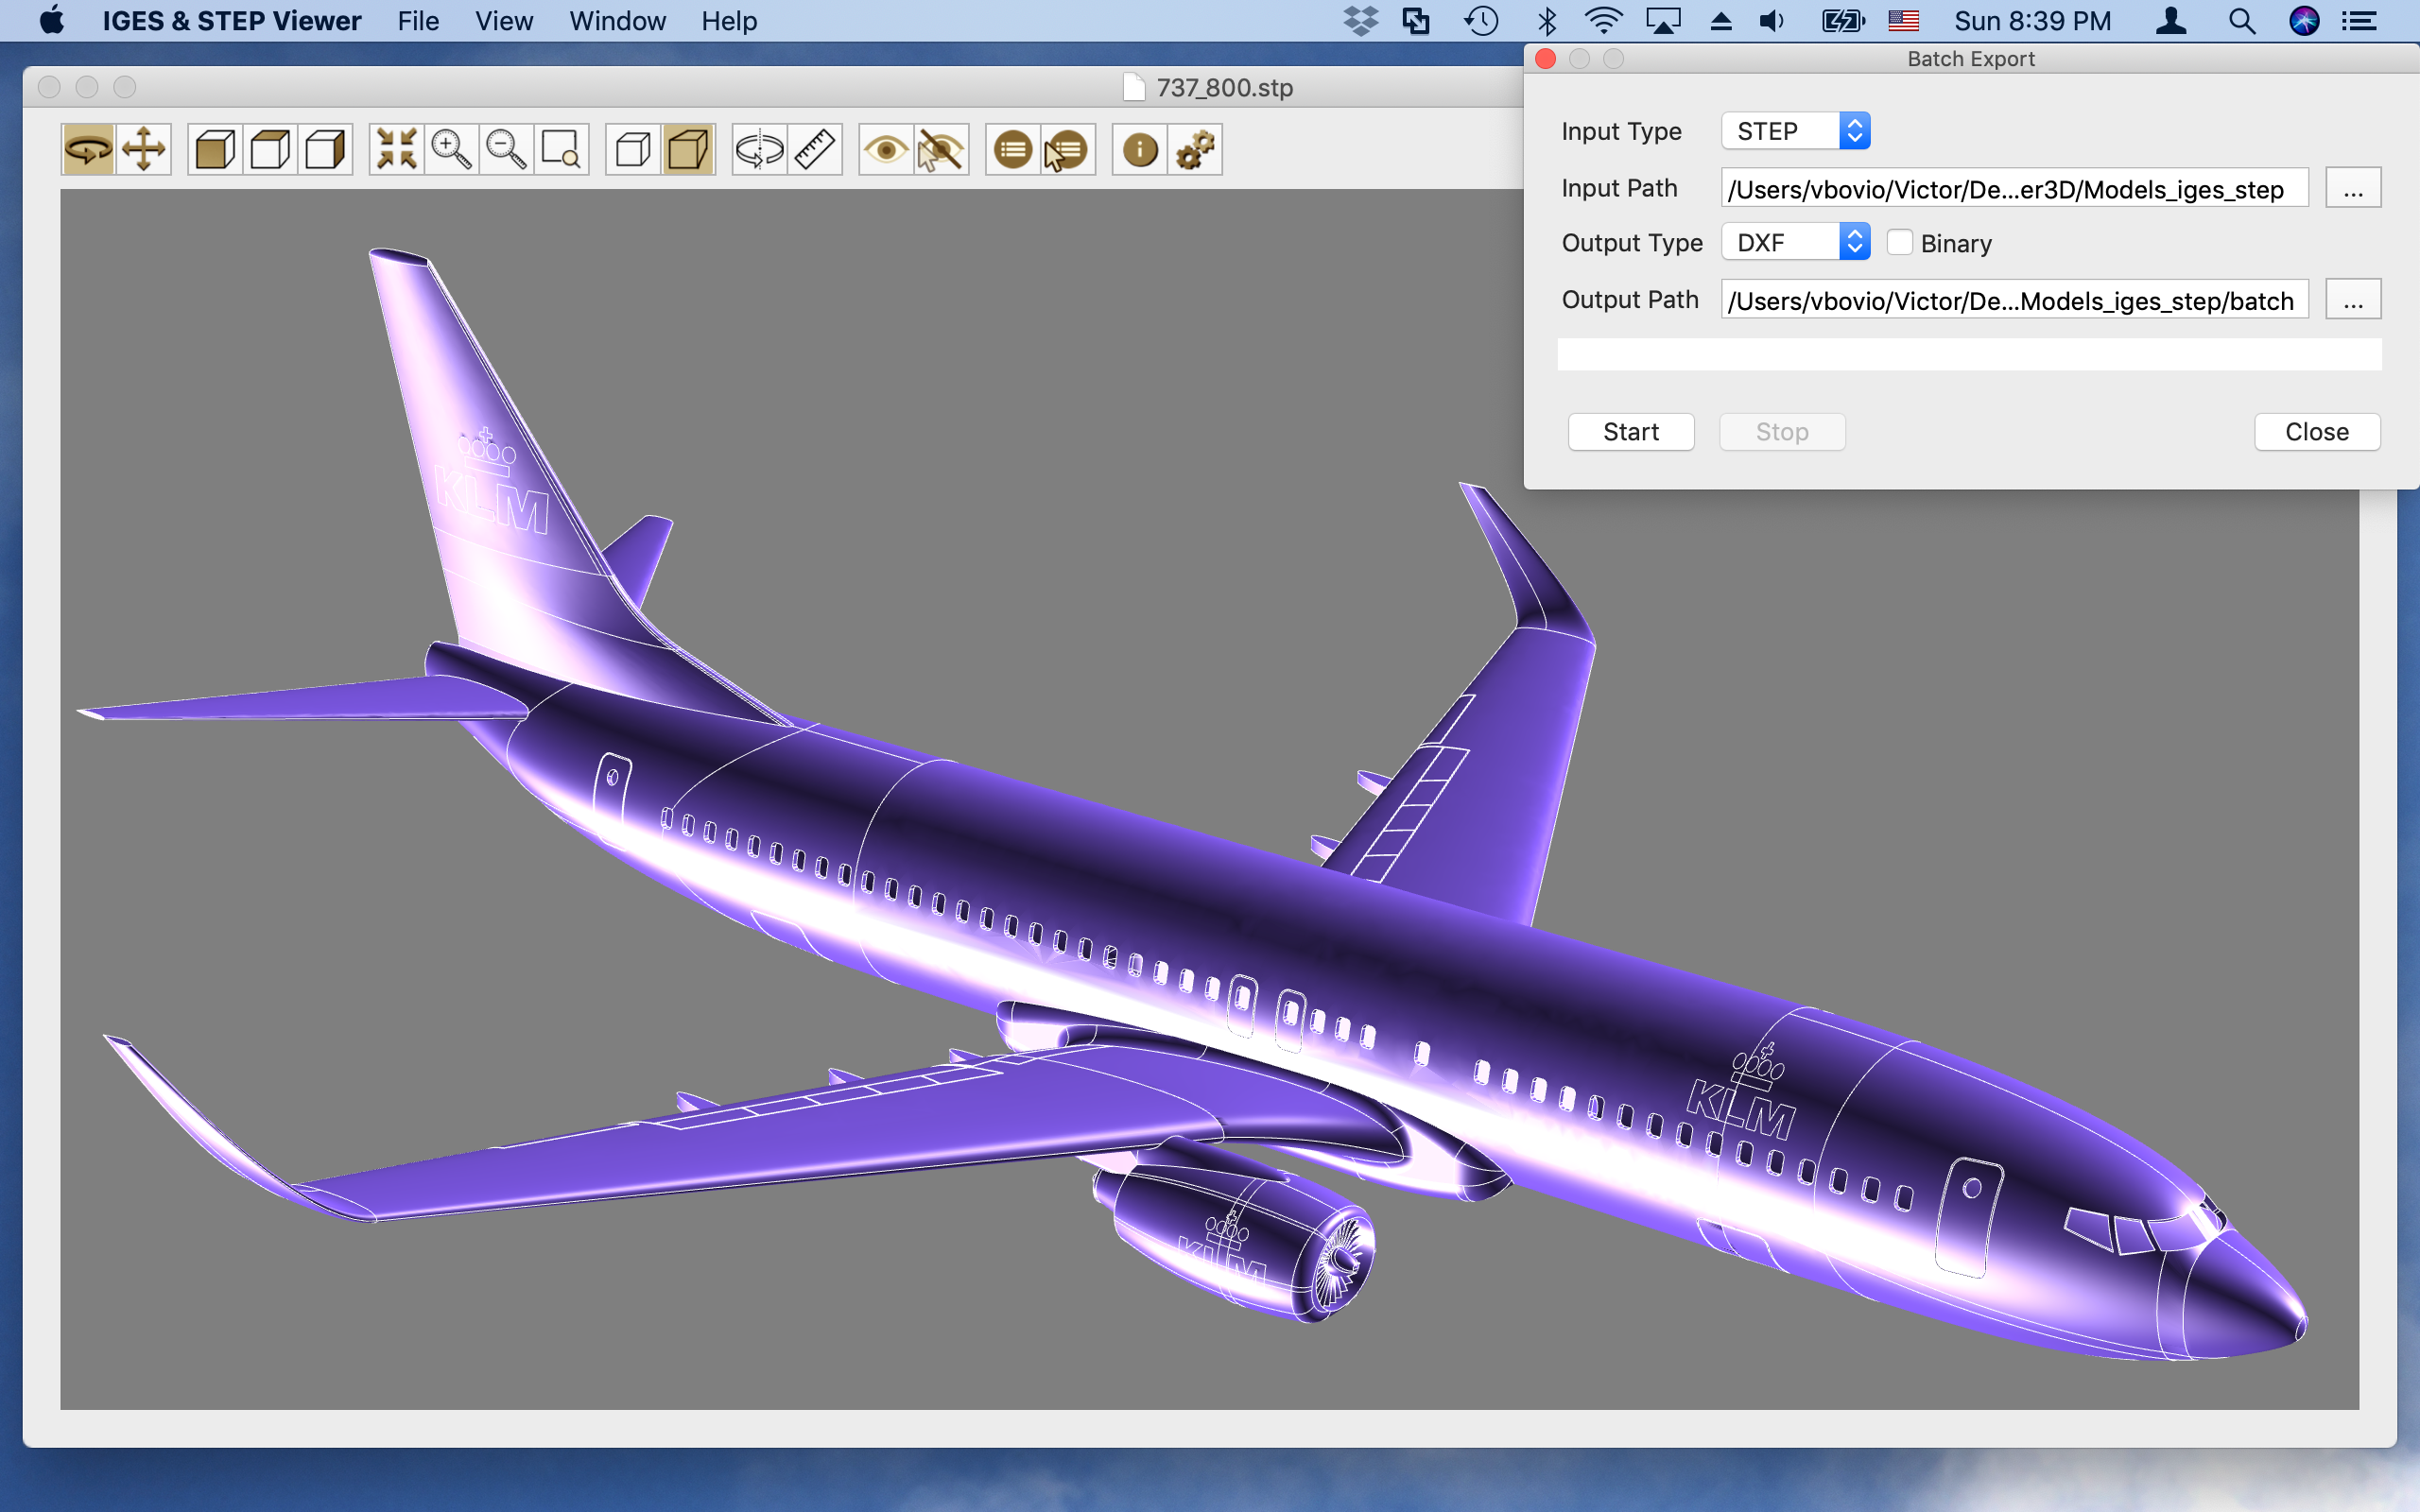Select the rotate view tool

click(88, 150)
